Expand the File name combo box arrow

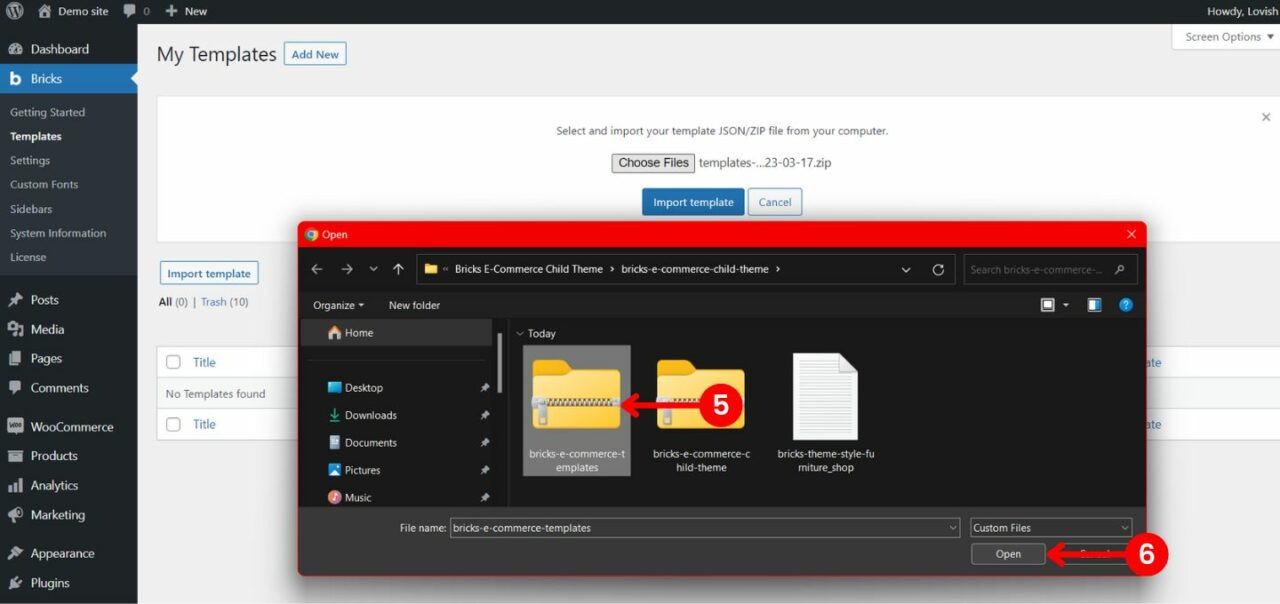pyautogui.click(x=952, y=527)
